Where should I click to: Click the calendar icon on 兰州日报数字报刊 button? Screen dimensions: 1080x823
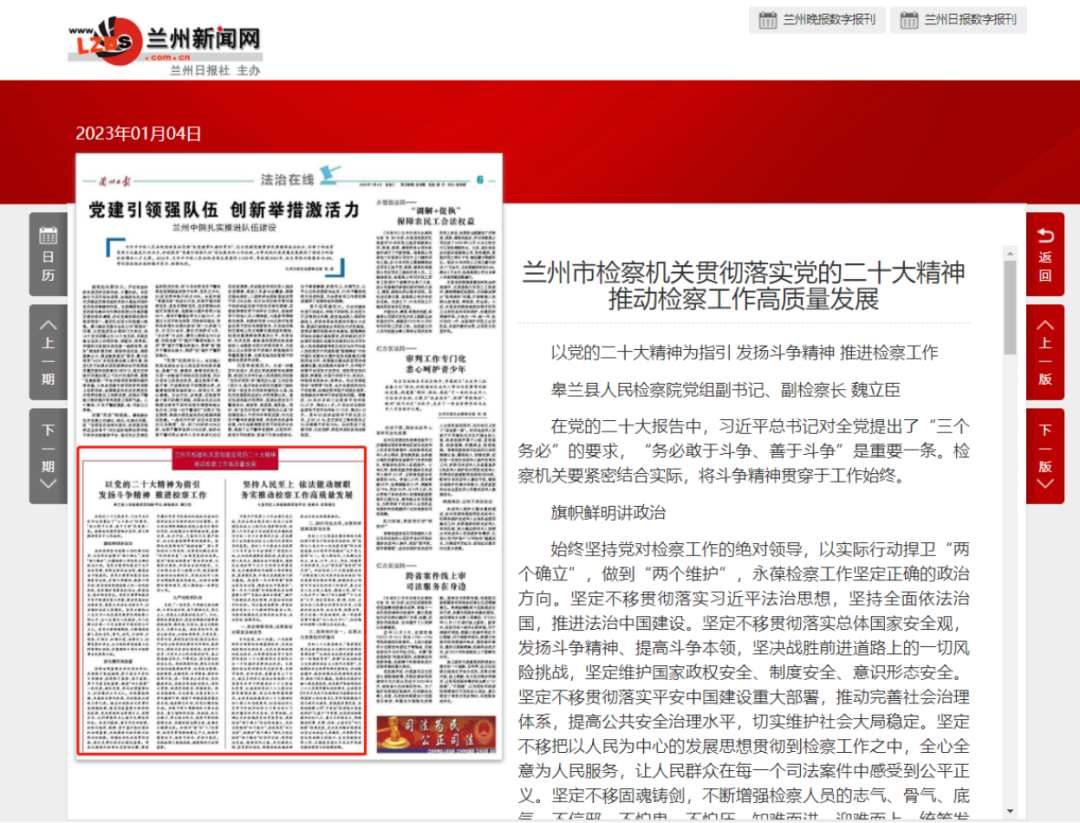910,20
